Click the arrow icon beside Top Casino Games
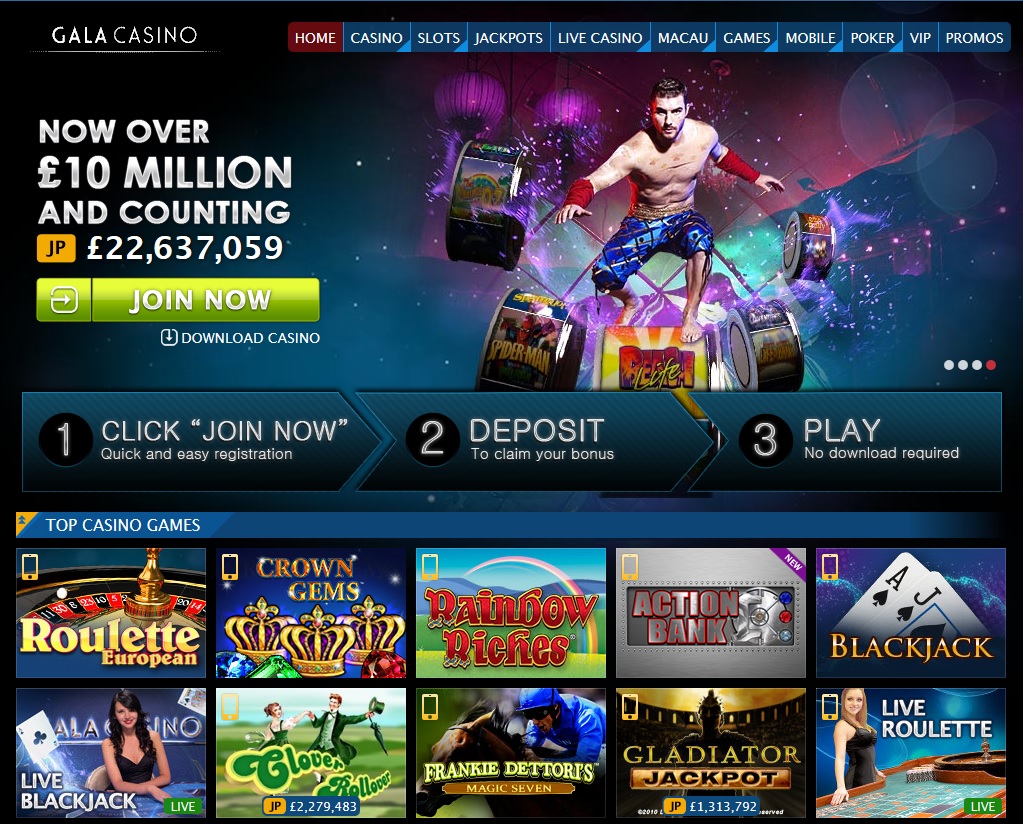 23,521
